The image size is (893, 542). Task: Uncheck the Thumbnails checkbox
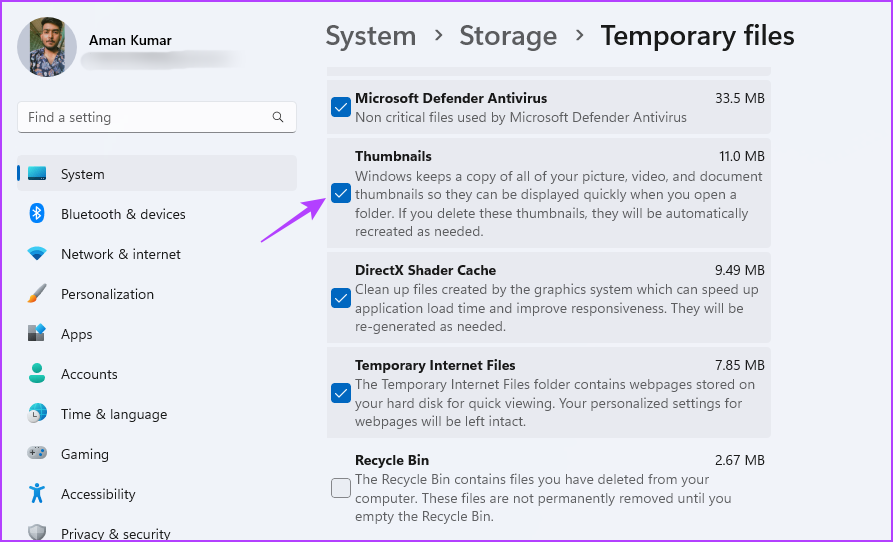pos(341,194)
